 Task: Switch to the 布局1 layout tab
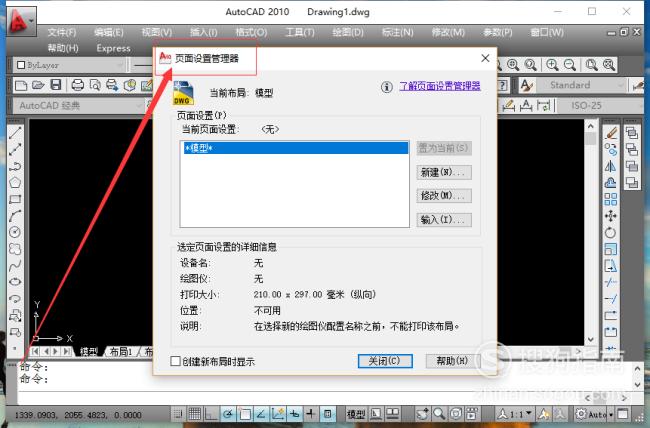pos(121,352)
